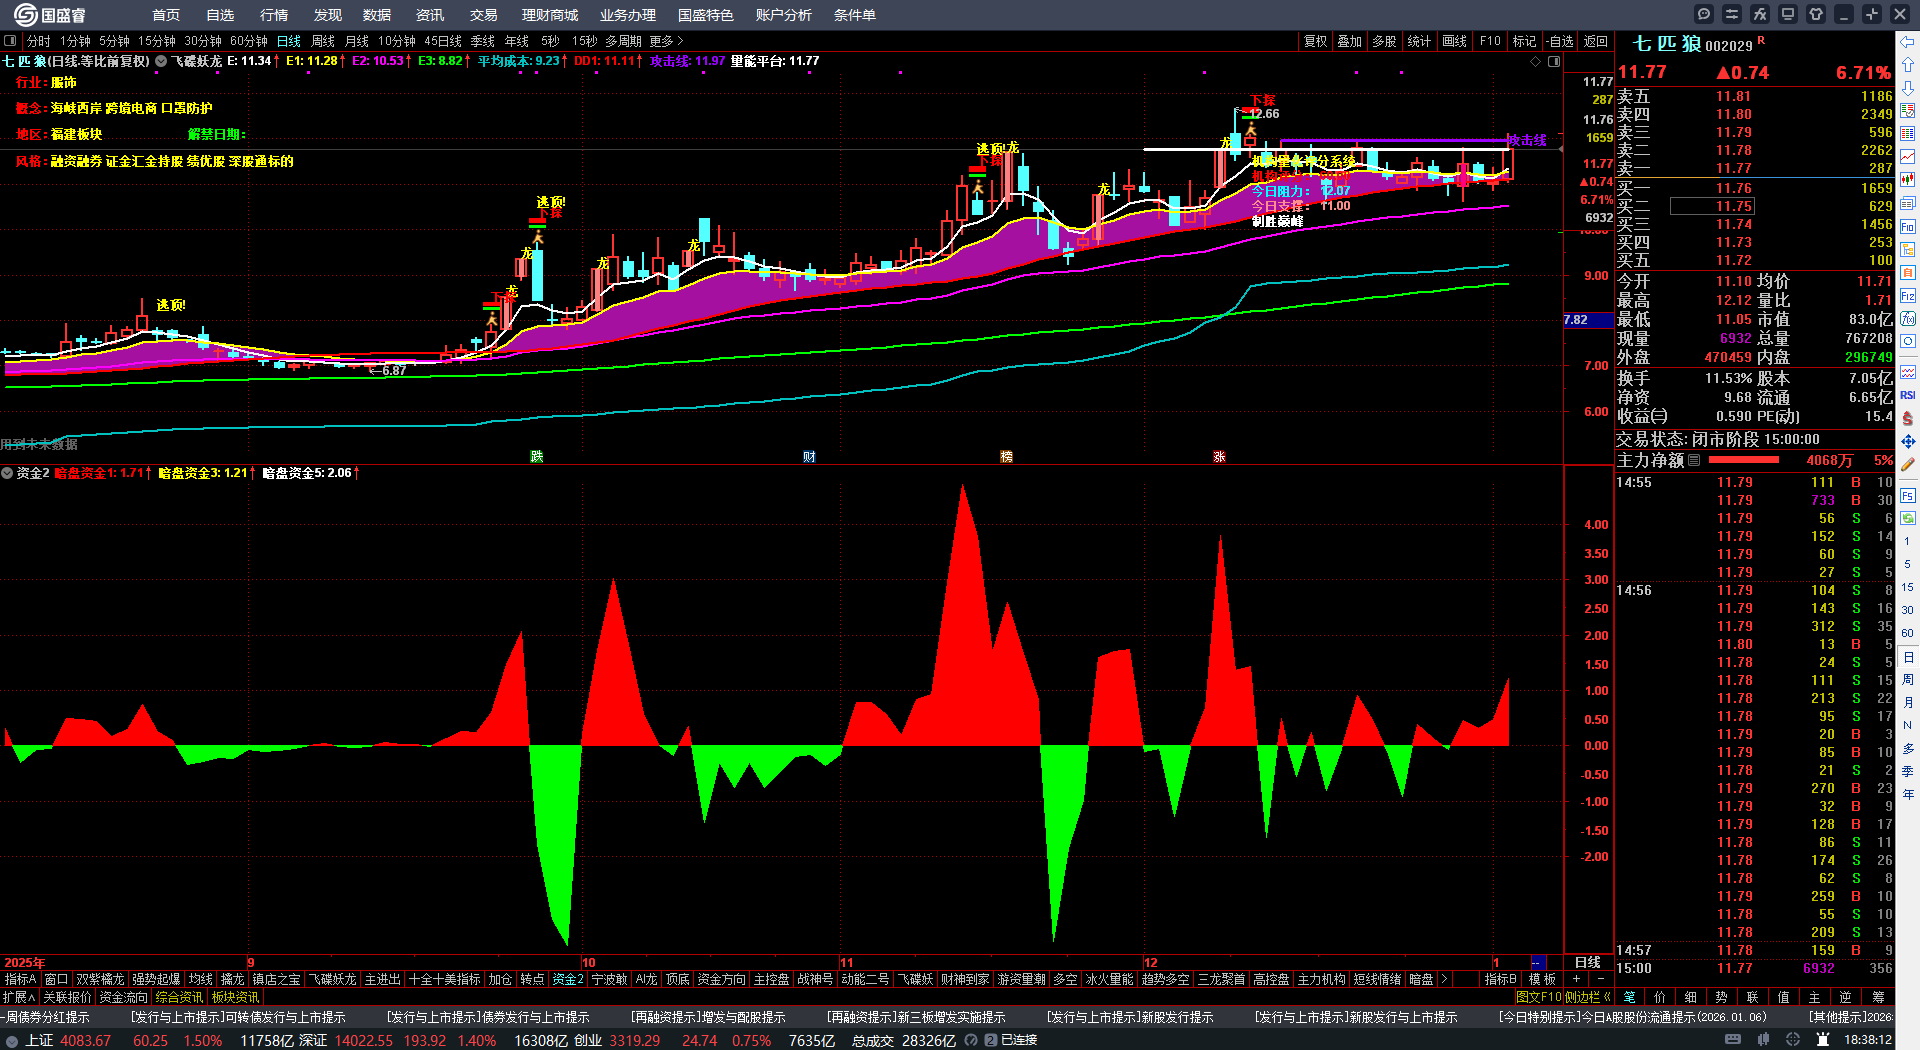1920x1050 pixels.
Task: Click the plus zoom-in button beside 模板
Action: click(1577, 979)
